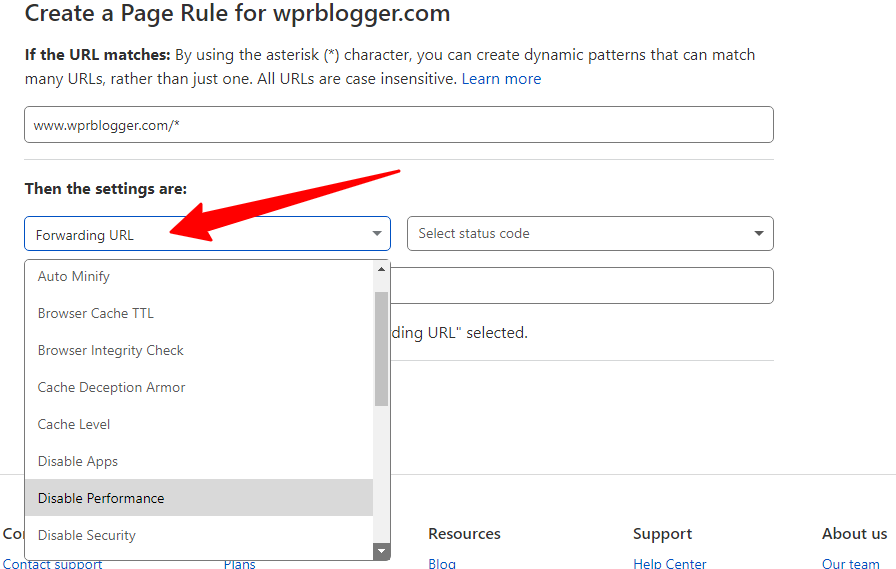Click the Support footer heading
896x569 pixels.
coord(662,534)
